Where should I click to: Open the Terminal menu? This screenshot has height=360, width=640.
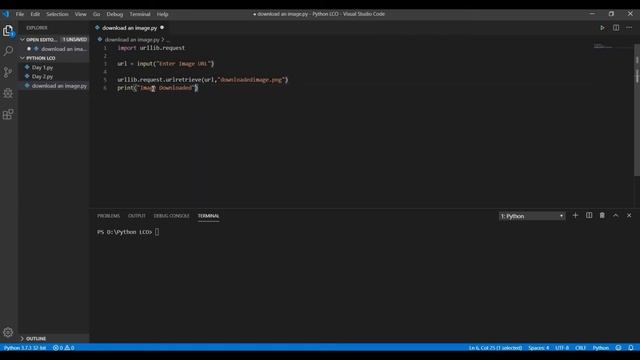(x=140, y=14)
